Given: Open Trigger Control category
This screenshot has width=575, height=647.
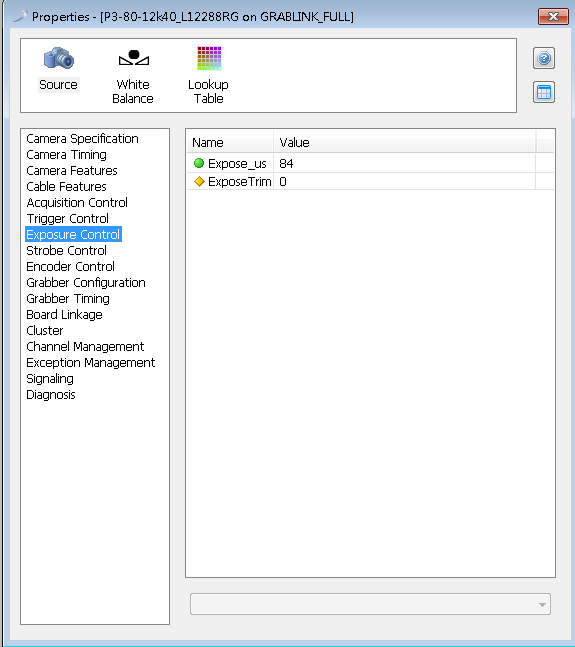Looking at the screenshot, I should [x=68, y=219].
